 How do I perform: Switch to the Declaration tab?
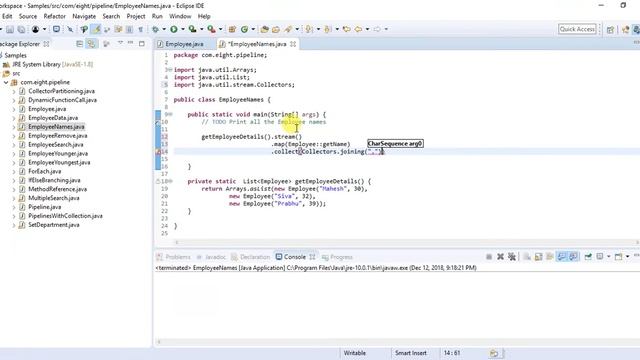coord(255,257)
